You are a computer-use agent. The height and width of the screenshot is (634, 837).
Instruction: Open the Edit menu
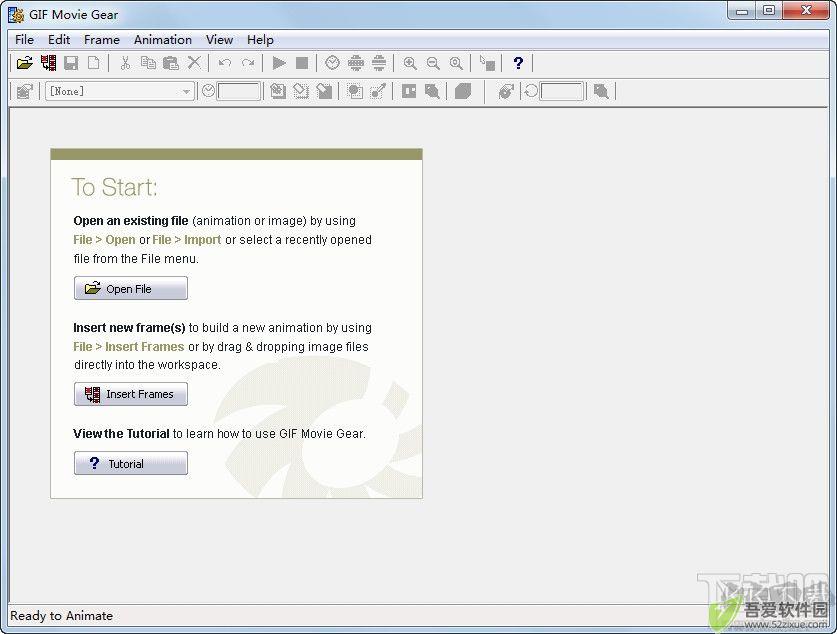(59, 39)
